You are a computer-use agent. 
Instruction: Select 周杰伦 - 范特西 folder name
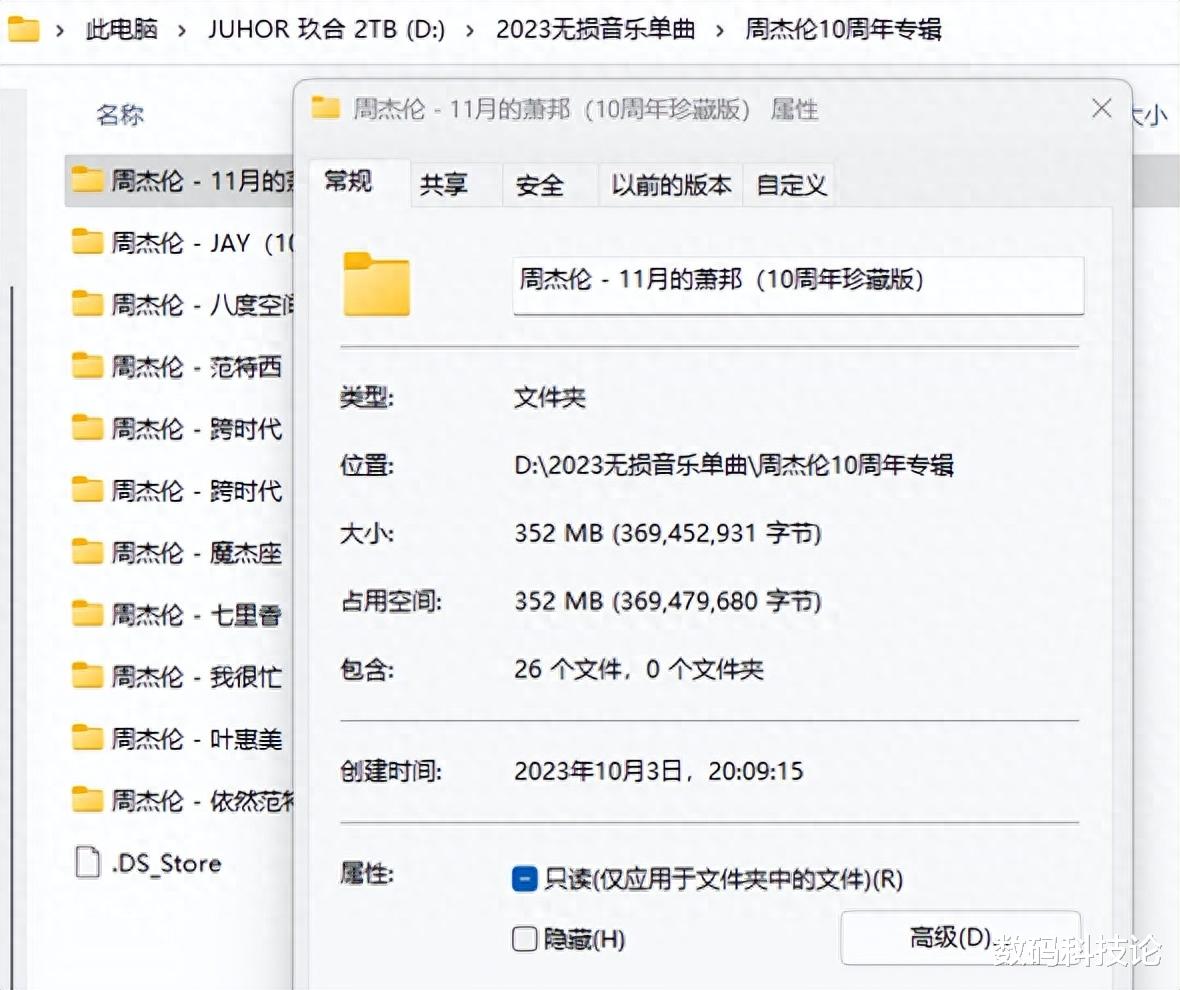[x=196, y=367]
